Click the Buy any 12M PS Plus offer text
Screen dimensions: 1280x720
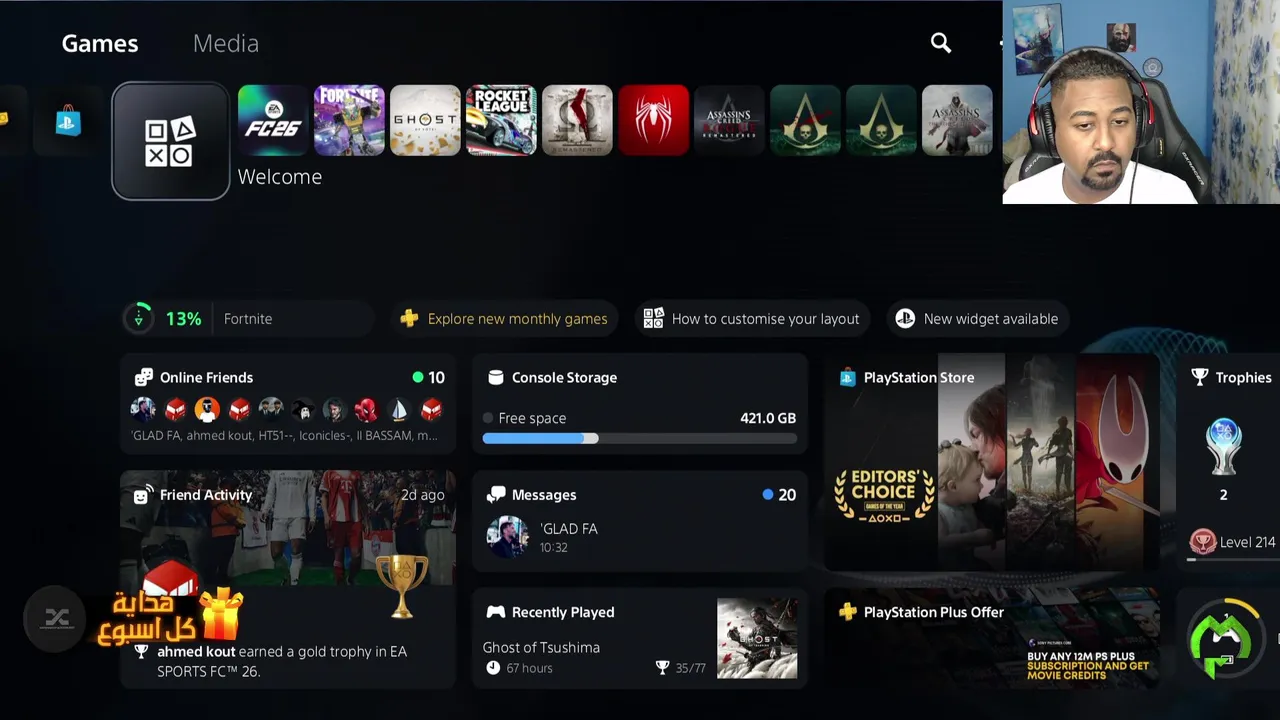1087,666
